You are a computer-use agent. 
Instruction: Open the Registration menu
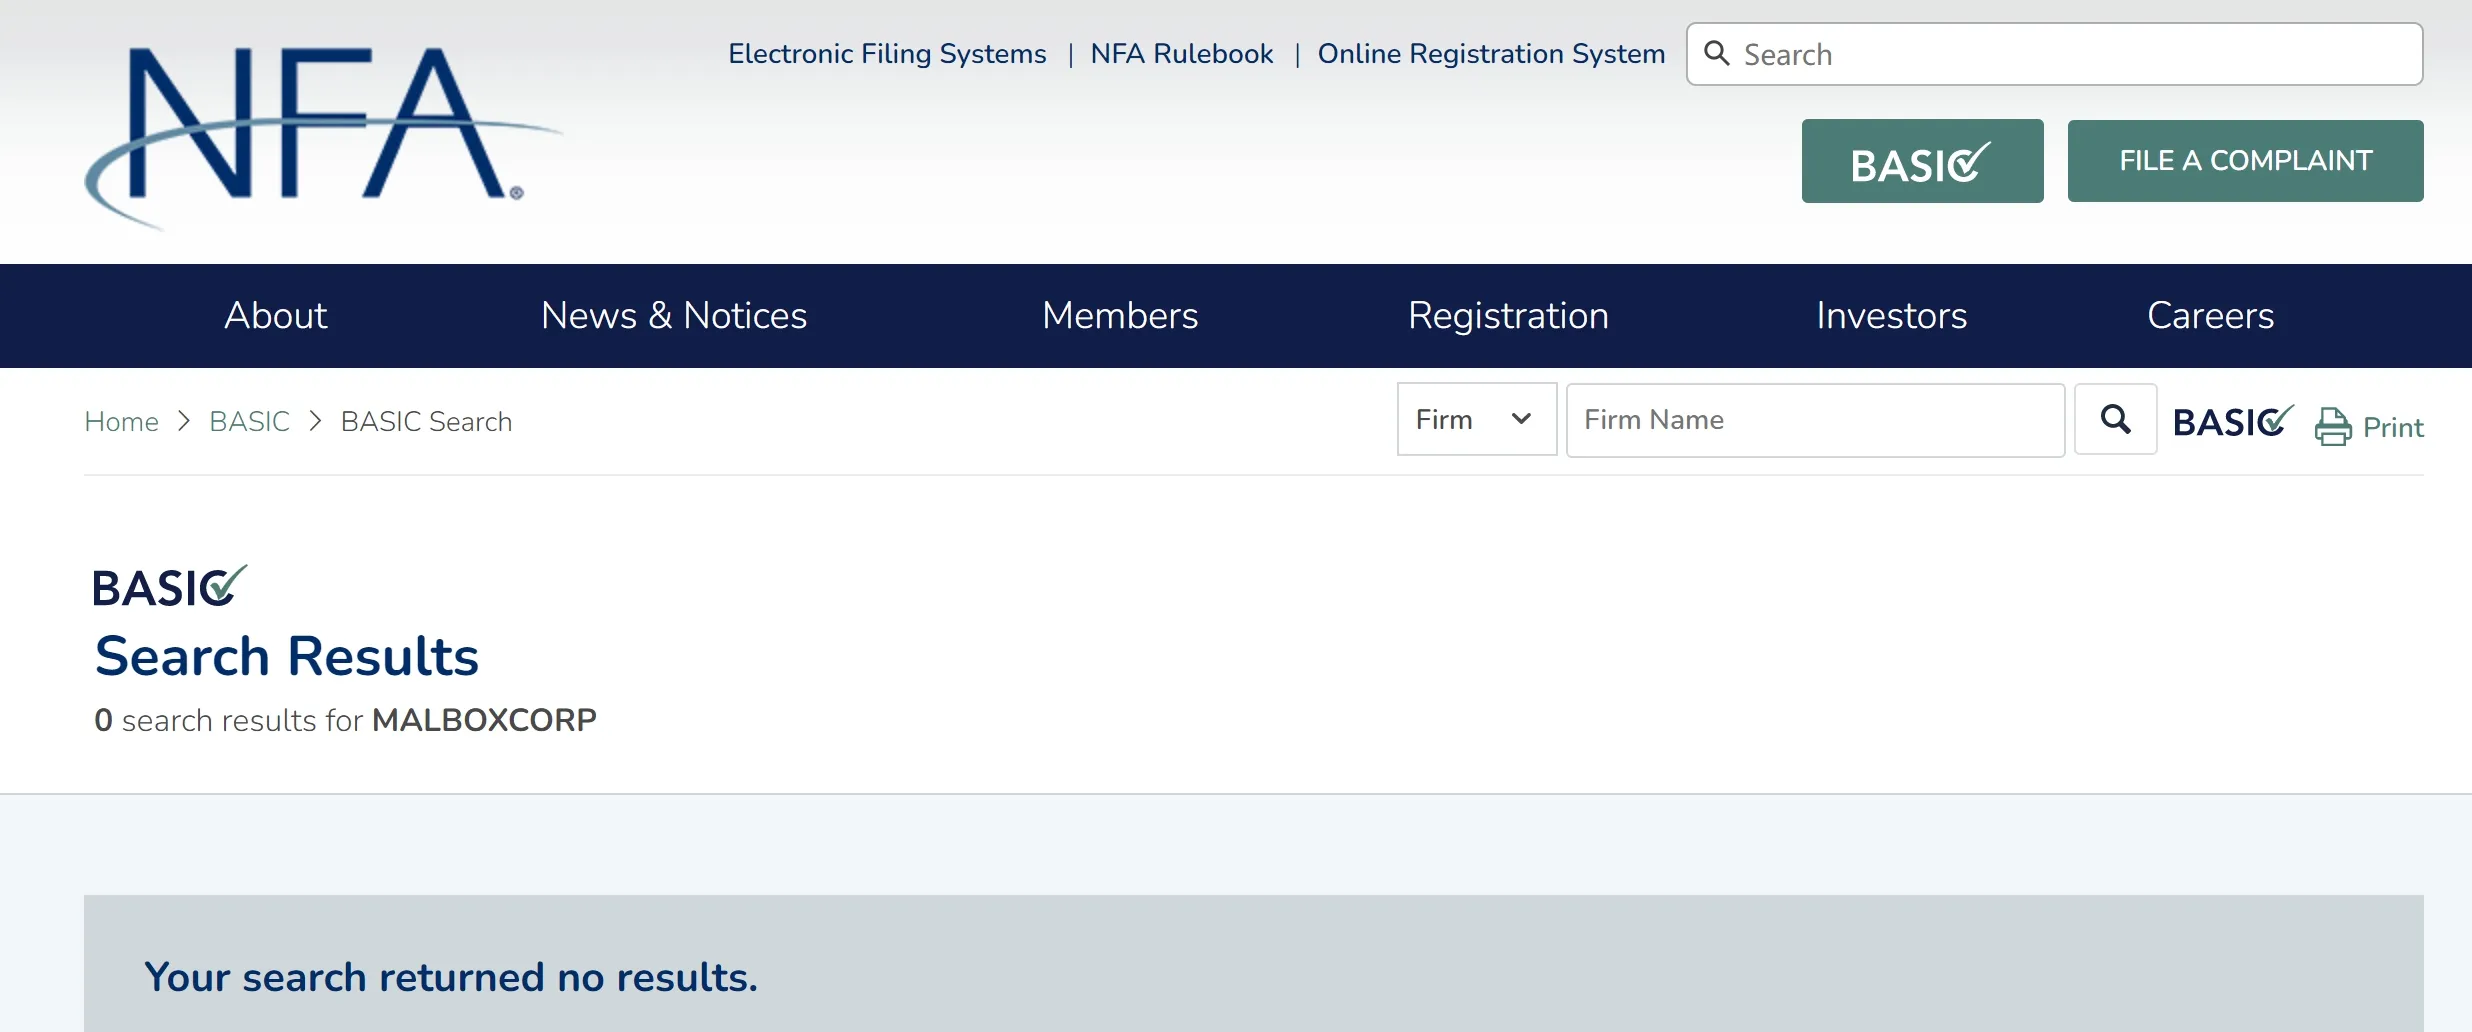pos(1508,316)
